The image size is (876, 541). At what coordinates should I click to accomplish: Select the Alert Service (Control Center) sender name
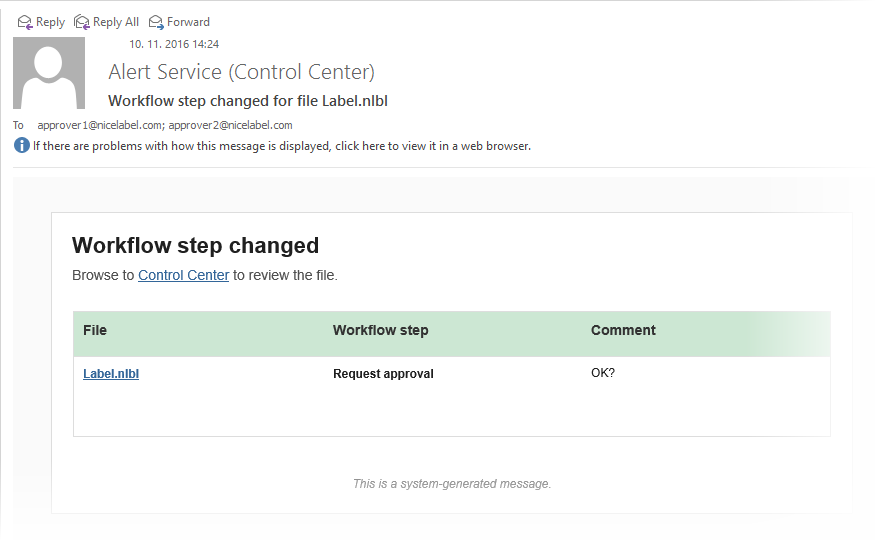click(x=241, y=72)
